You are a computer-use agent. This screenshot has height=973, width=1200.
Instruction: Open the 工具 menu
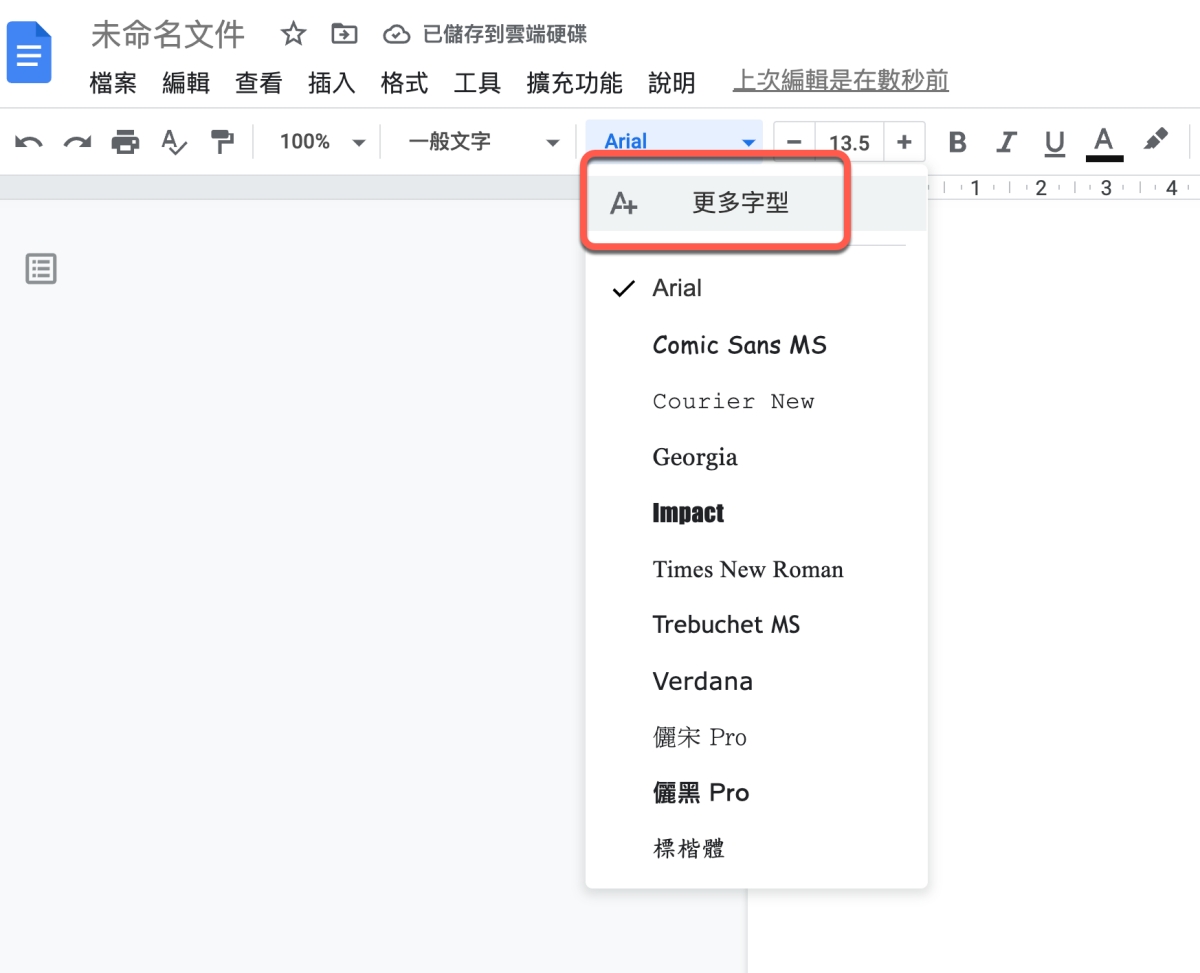pyautogui.click(x=477, y=83)
